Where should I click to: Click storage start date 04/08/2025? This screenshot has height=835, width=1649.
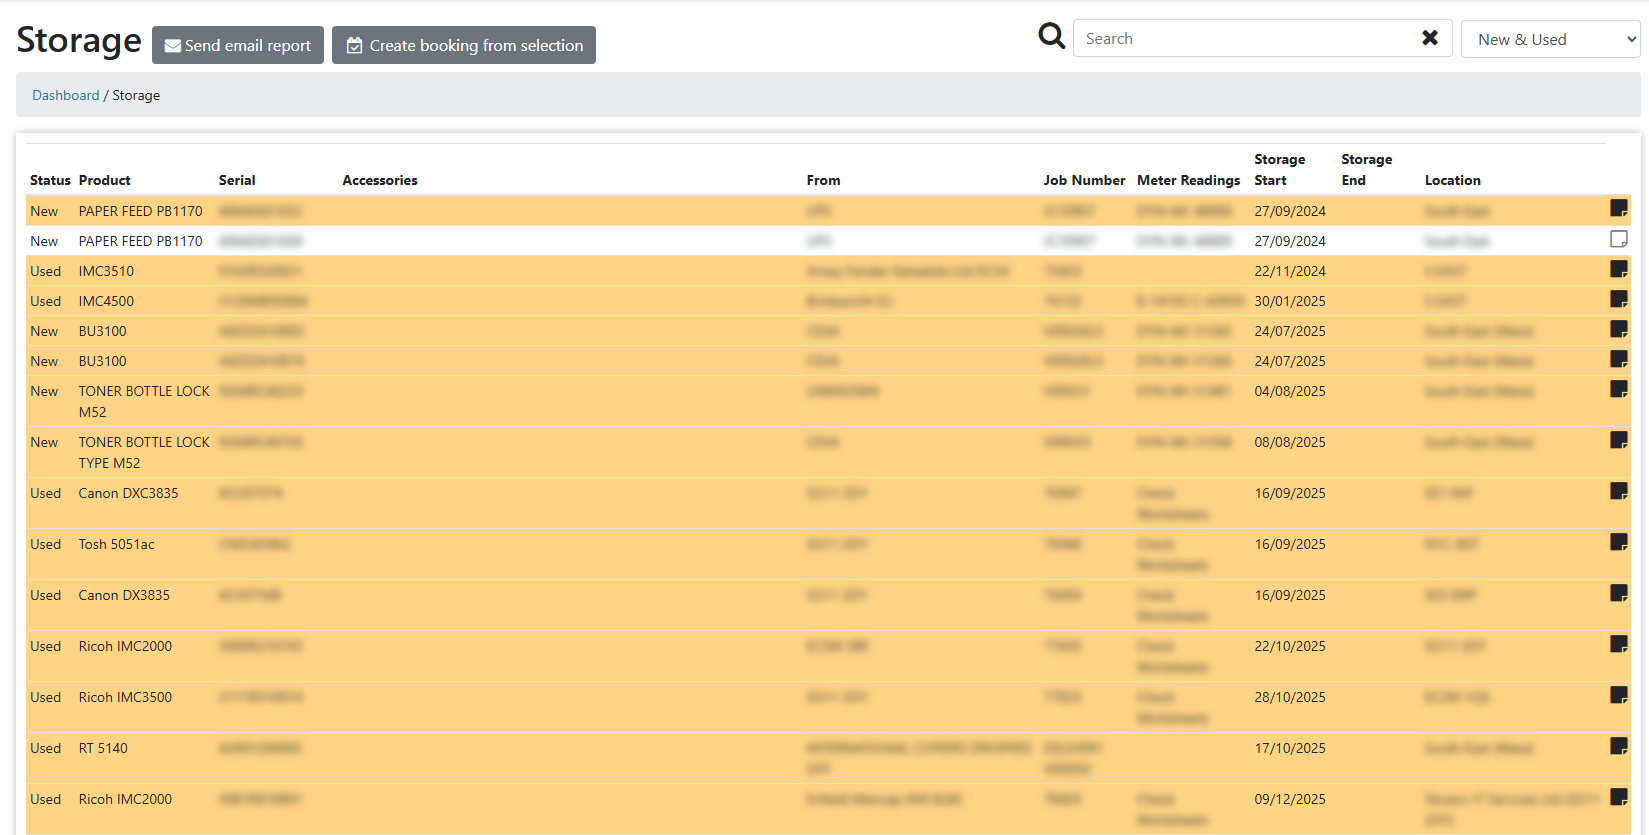1290,391
